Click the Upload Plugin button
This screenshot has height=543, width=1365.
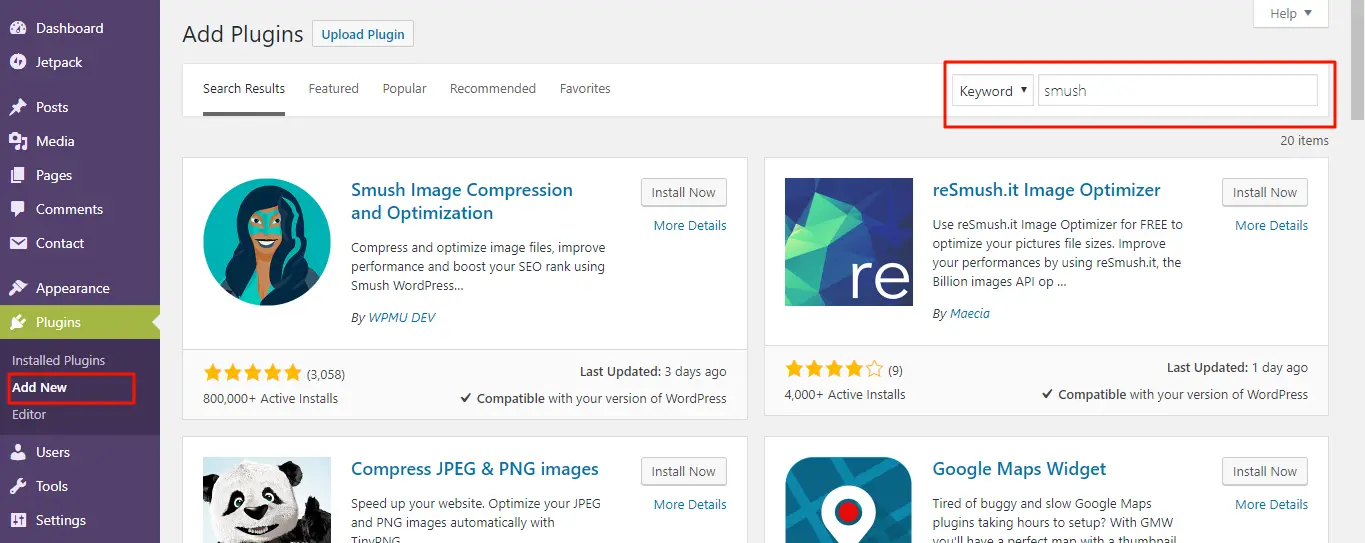tap(363, 34)
